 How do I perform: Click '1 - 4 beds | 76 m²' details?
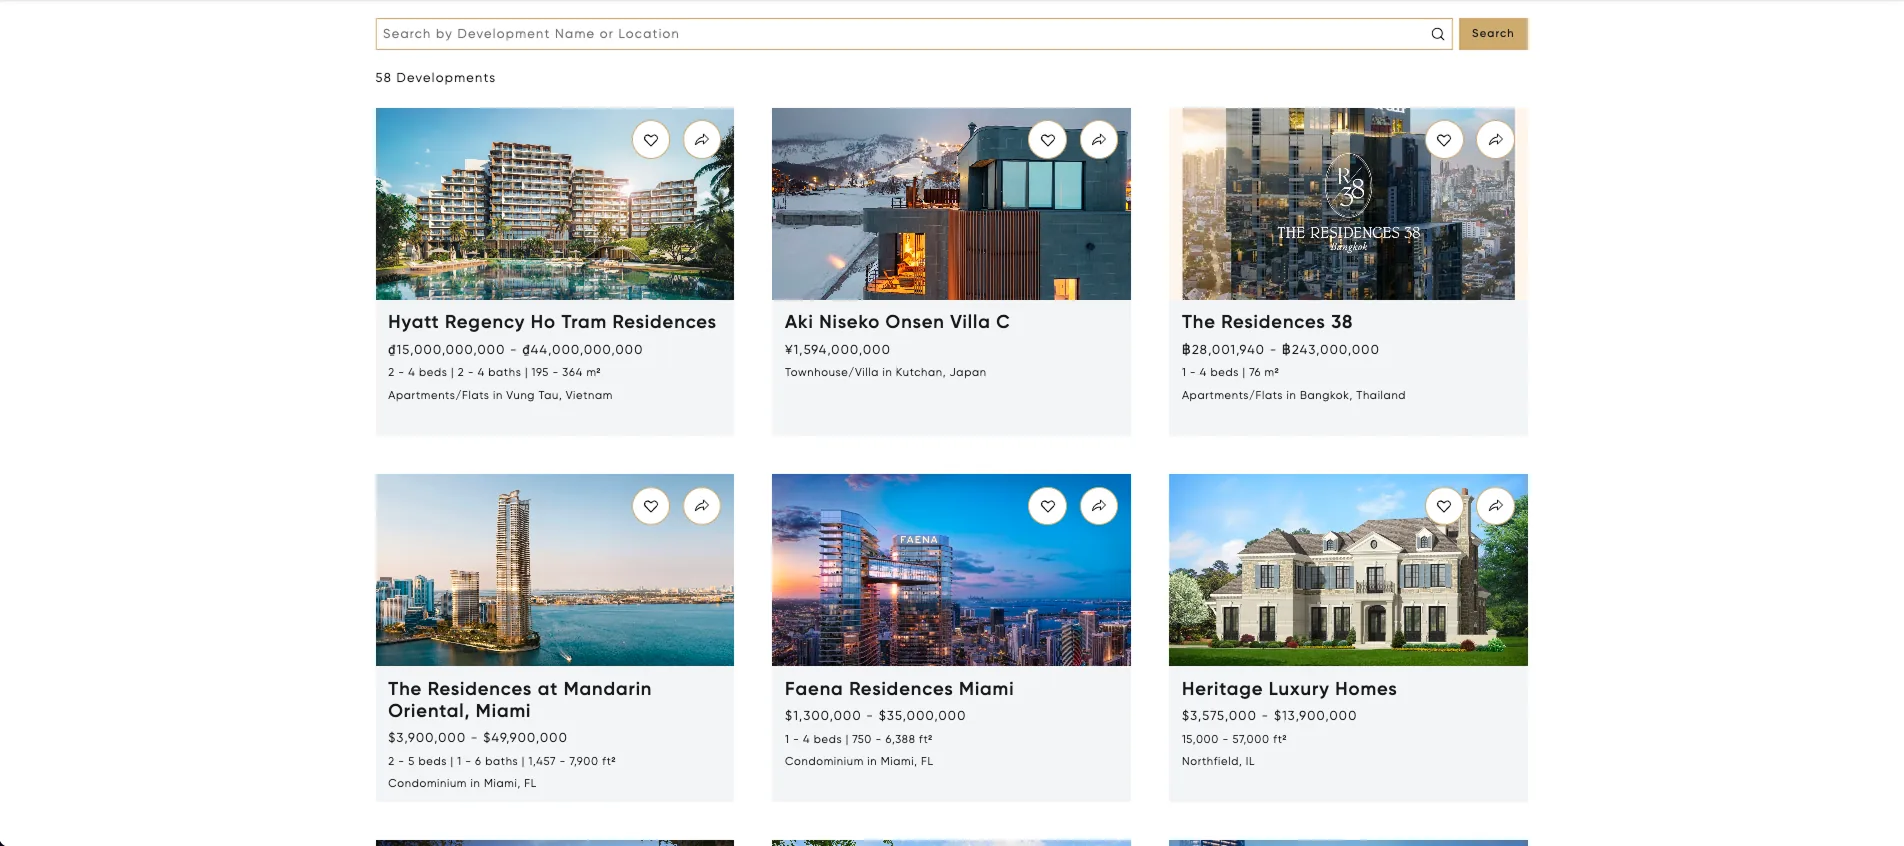(x=1230, y=373)
